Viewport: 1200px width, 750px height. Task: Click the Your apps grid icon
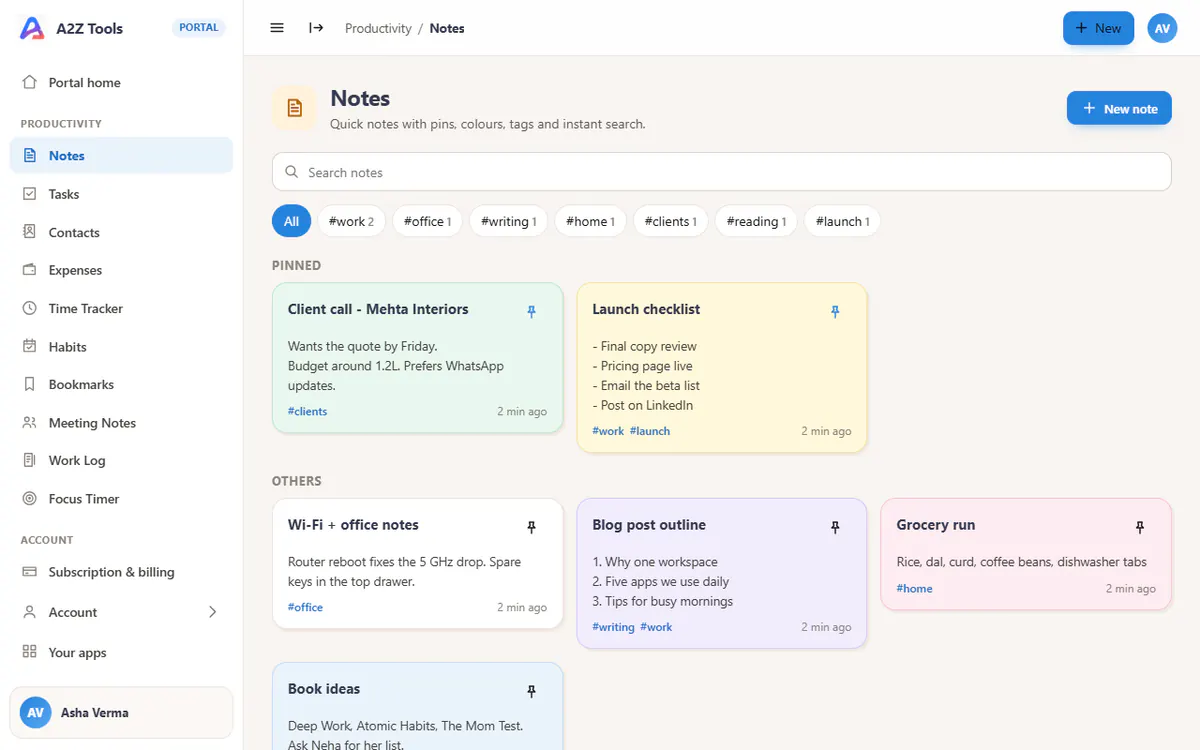(29, 652)
